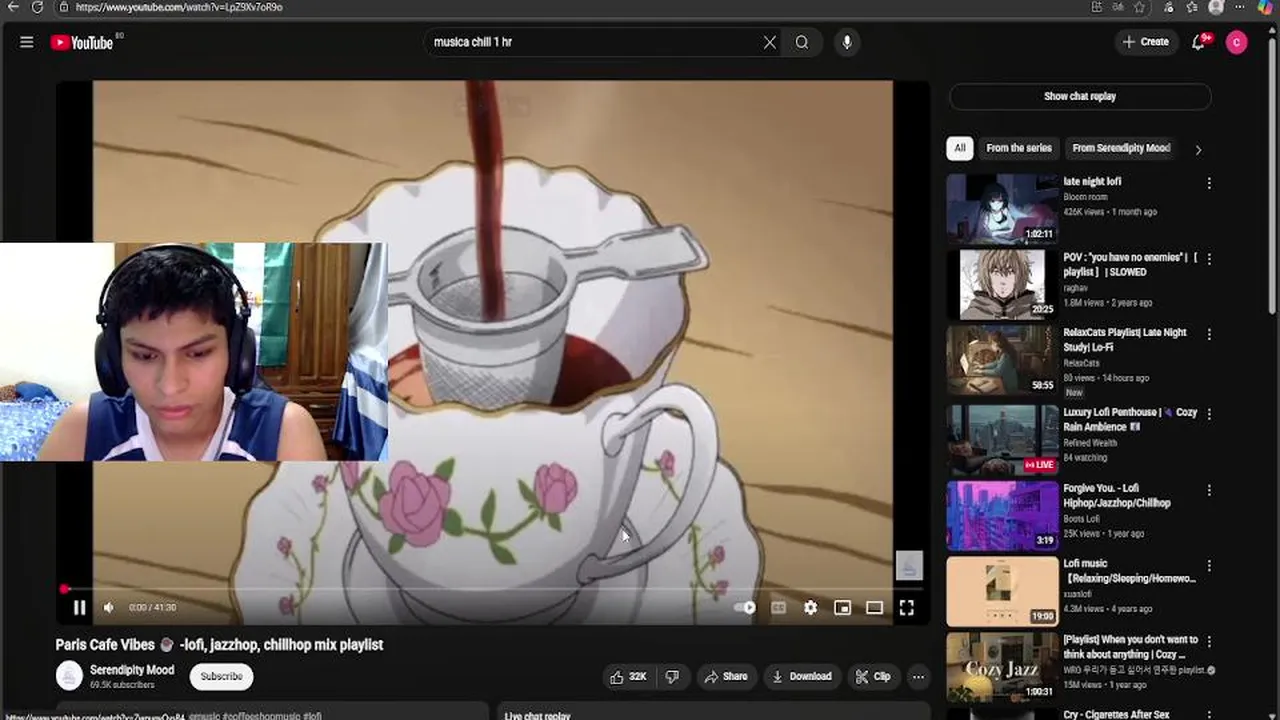
Task: Open Serendipity Mood channel name link
Action: click(x=132, y=670)
